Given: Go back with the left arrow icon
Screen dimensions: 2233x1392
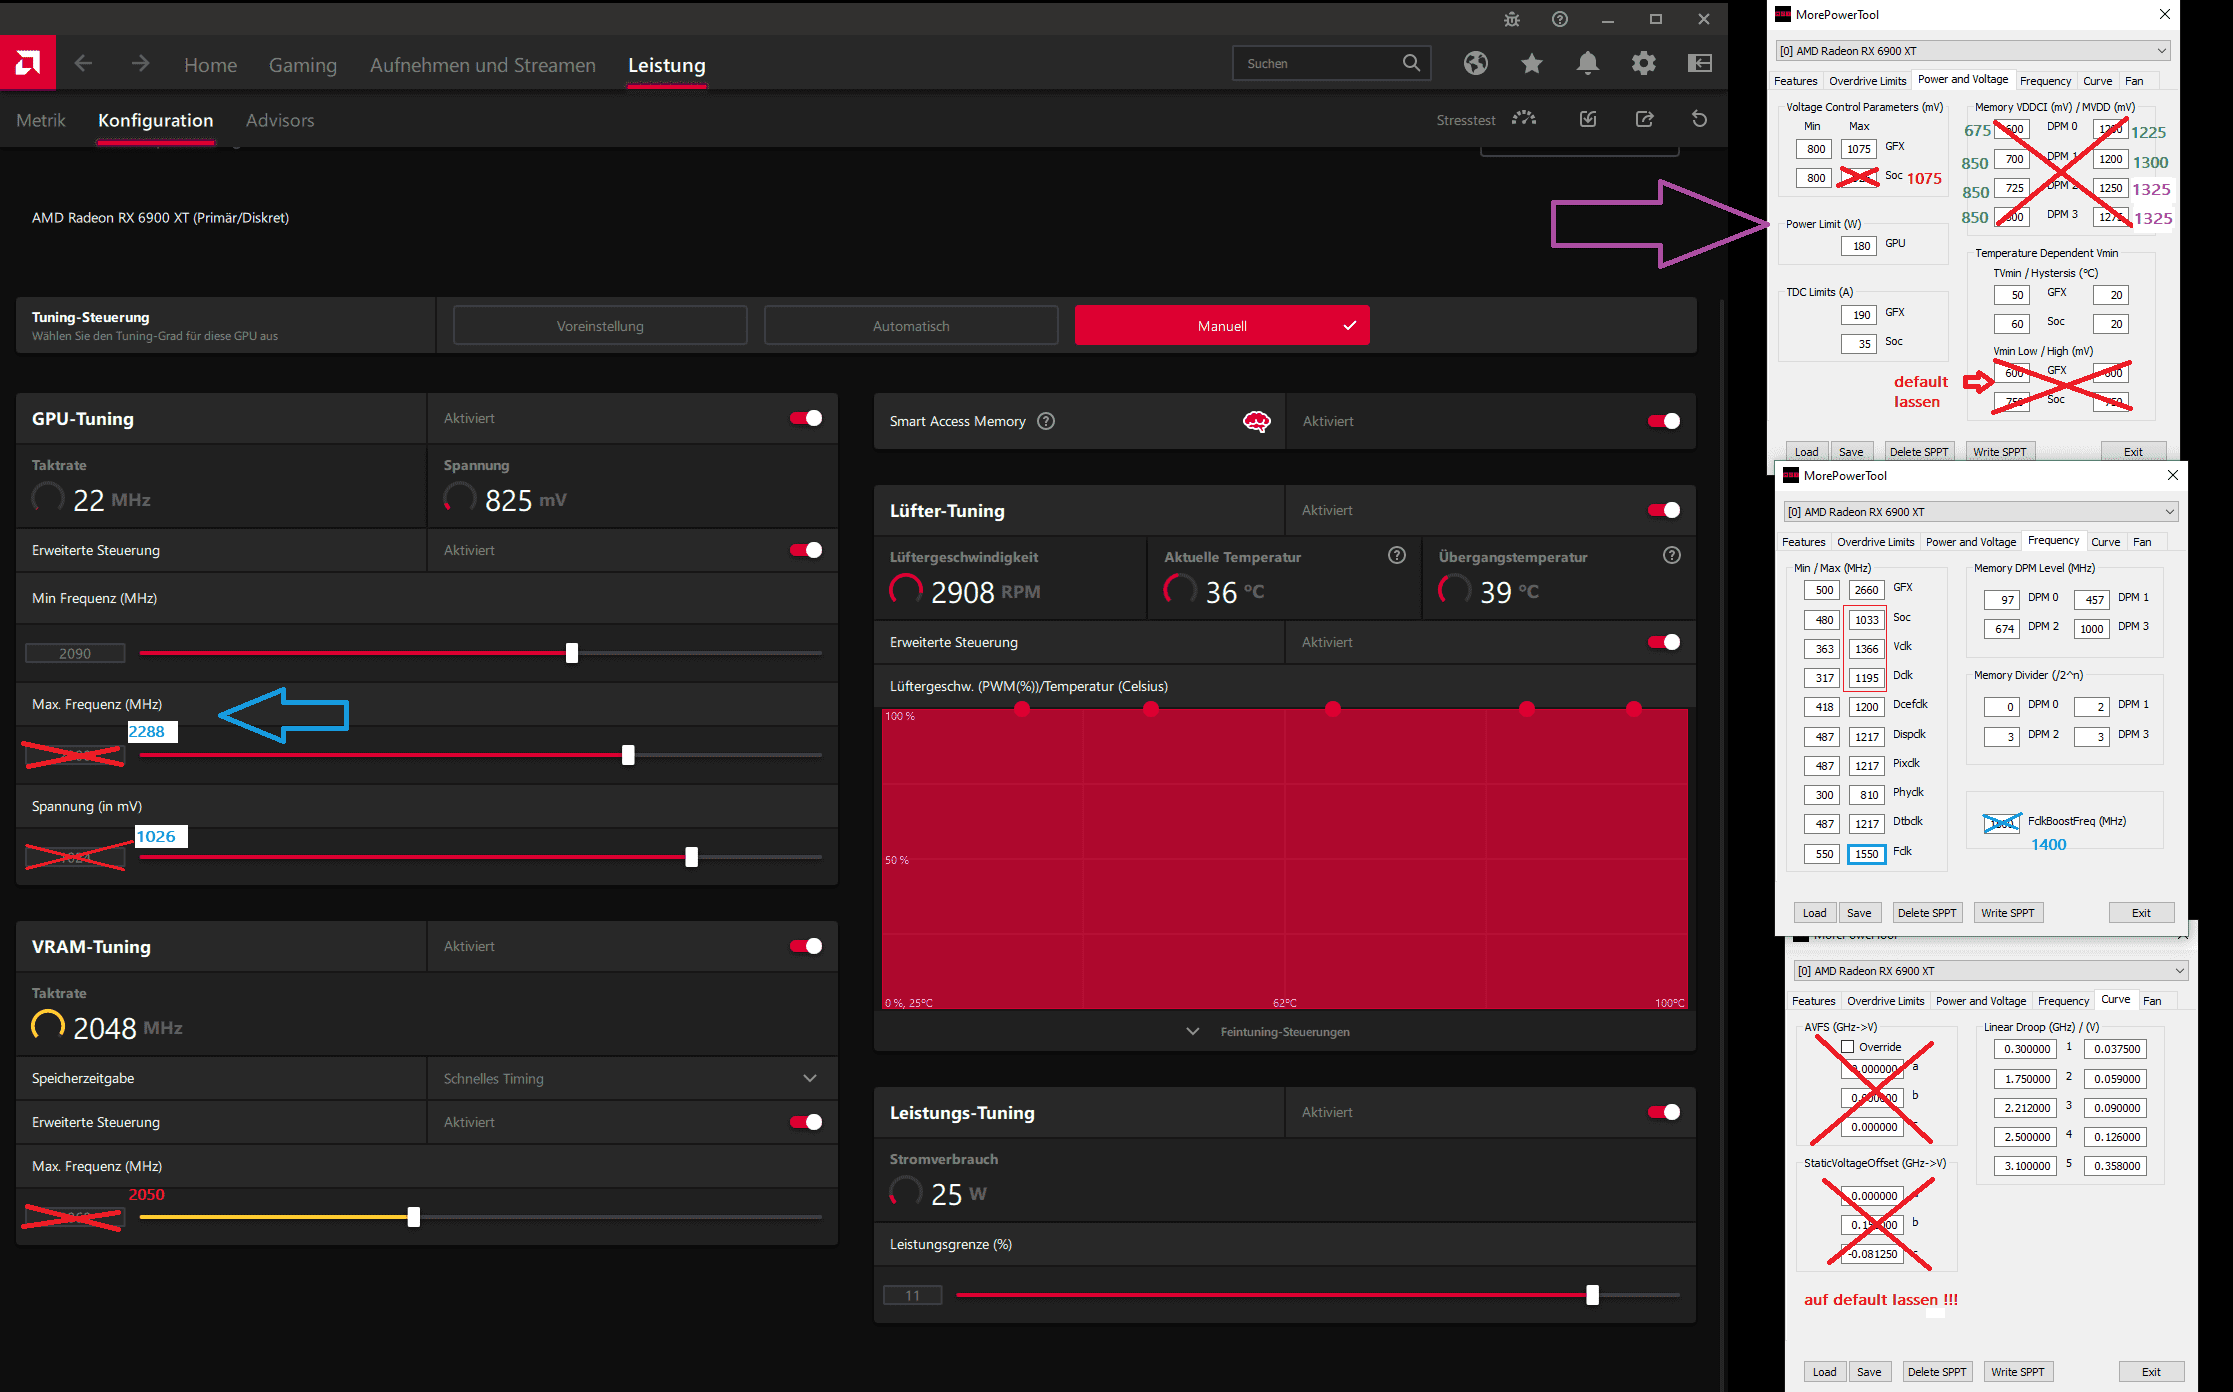Looking at the screenshot, I should pos(83,64).
